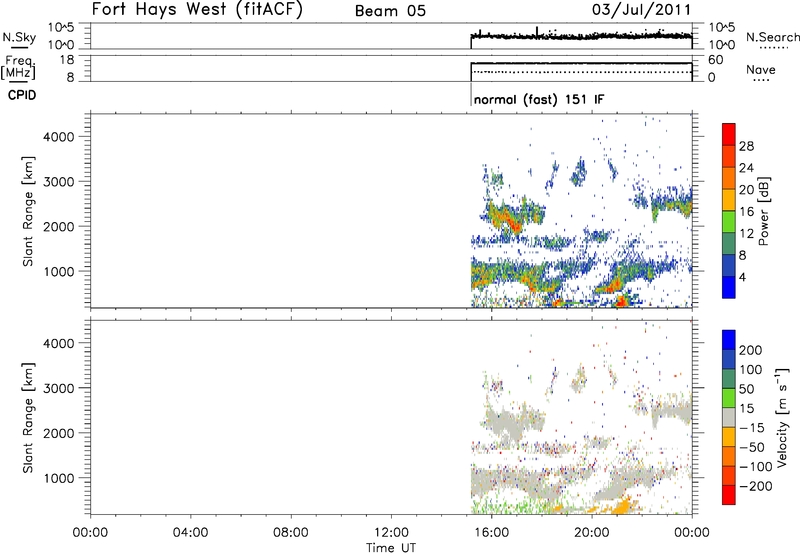This screenshot has width=800, height=554.
Task: Click the 'Velocity [m s-1]' colorbar label
Action: pyautogui.click(x=781, y=417)
